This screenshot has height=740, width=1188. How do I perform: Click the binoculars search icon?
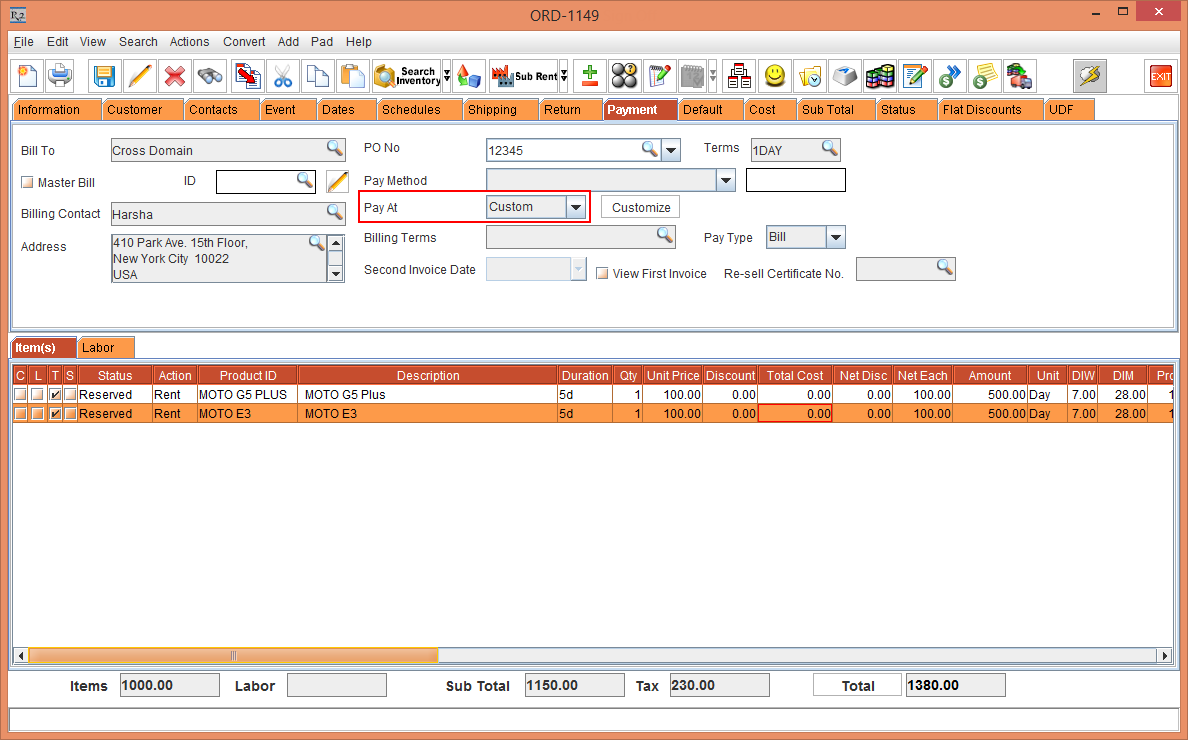tap(209, 76)
